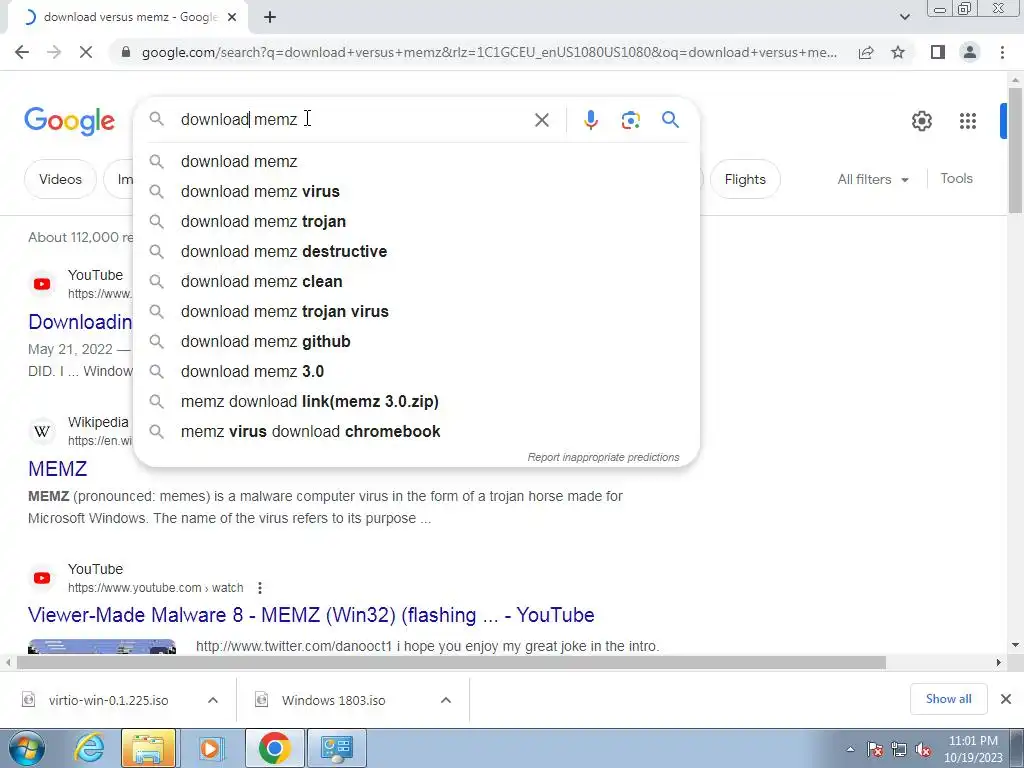Click Chrome icon in taskbar
Screen dimensions: 1024x768
coord(274,748)
